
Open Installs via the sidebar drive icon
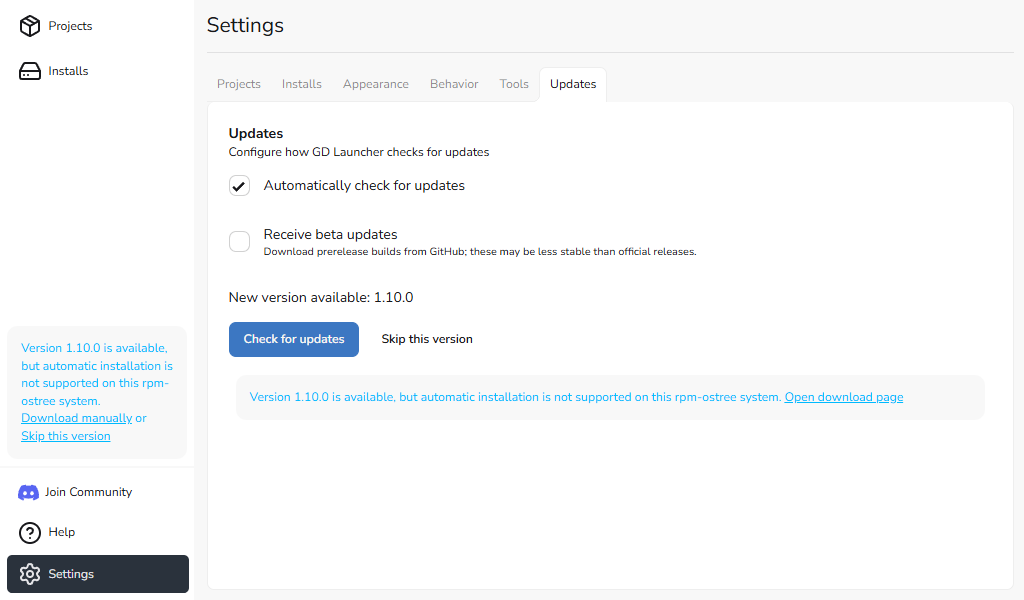point(30,71)
